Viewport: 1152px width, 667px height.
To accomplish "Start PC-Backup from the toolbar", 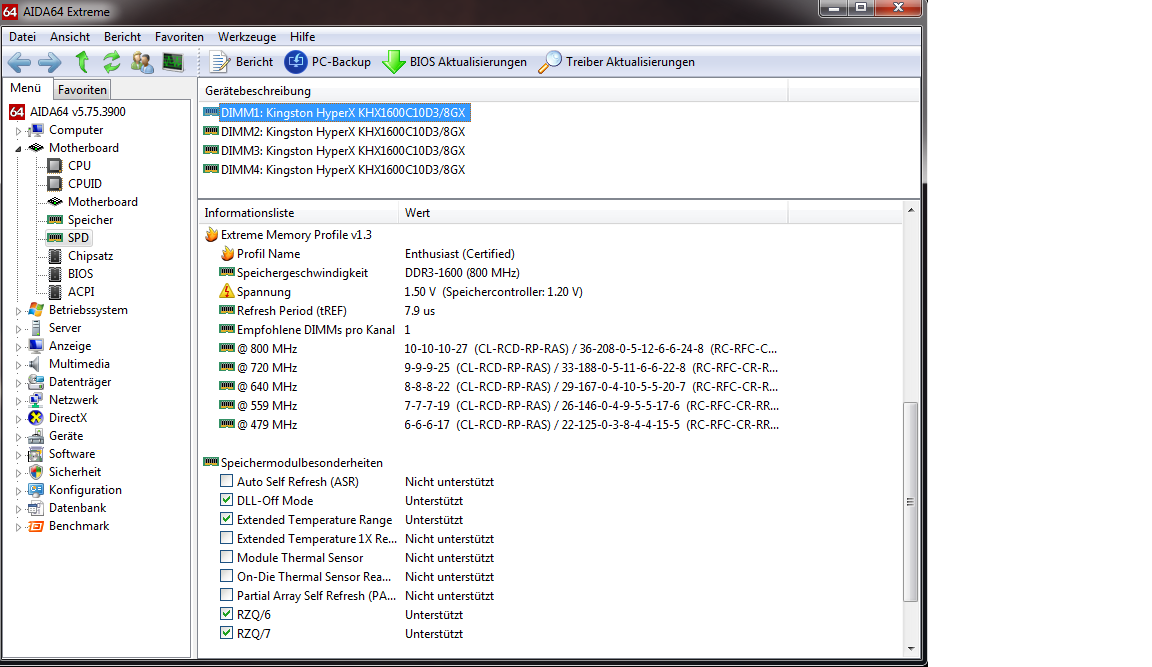I will [x=328, y=62].
